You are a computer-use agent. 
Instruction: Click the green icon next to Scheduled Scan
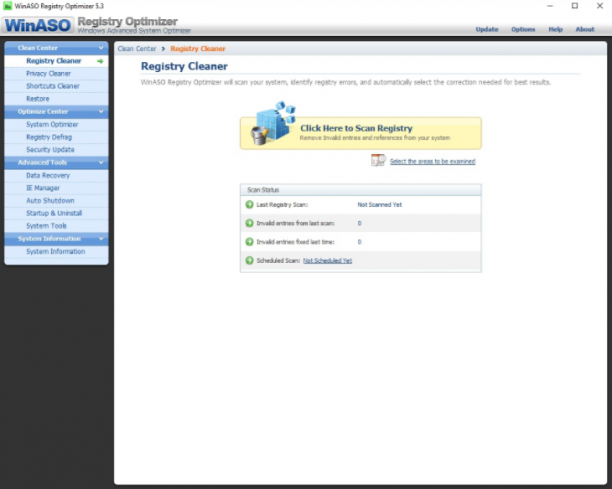coord(249,260)
